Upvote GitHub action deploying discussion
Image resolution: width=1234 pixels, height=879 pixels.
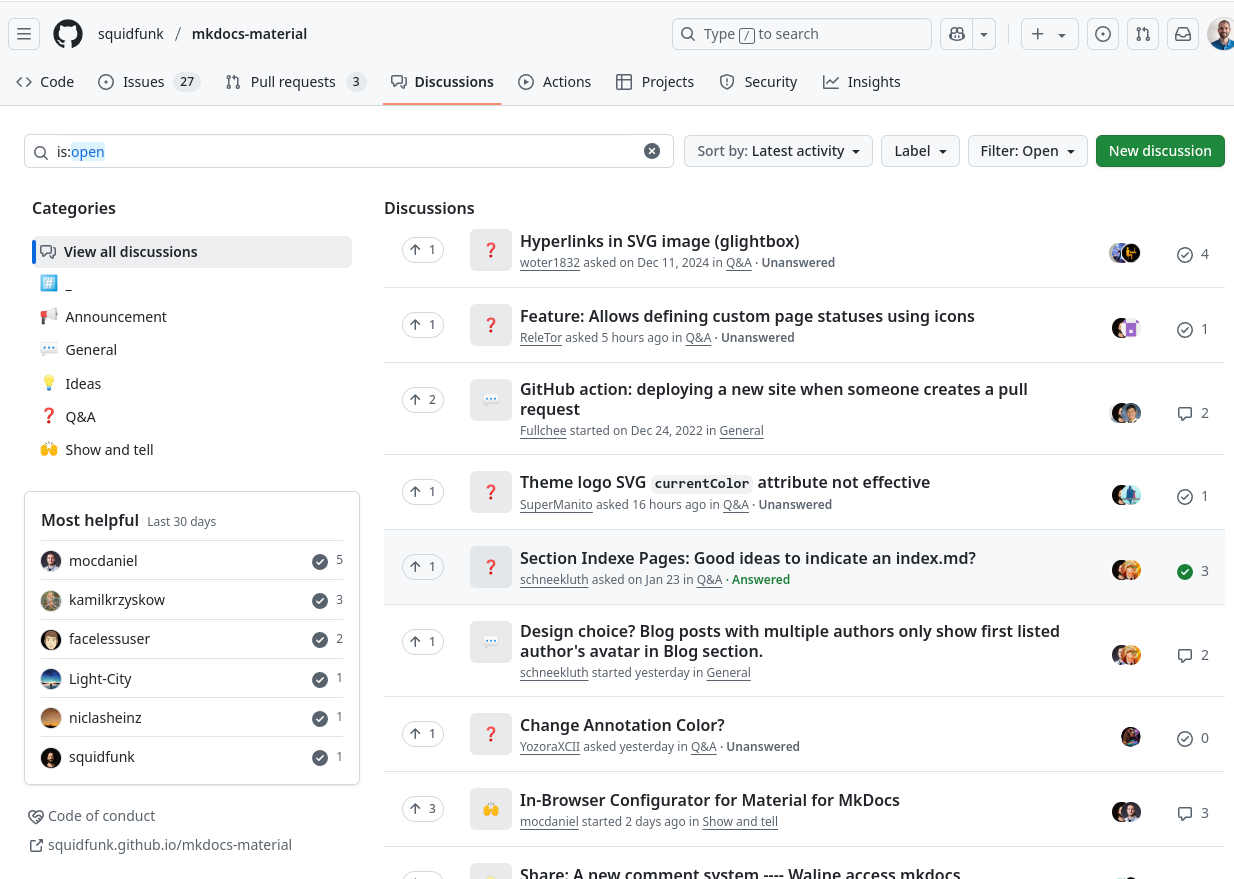[423, 400]
